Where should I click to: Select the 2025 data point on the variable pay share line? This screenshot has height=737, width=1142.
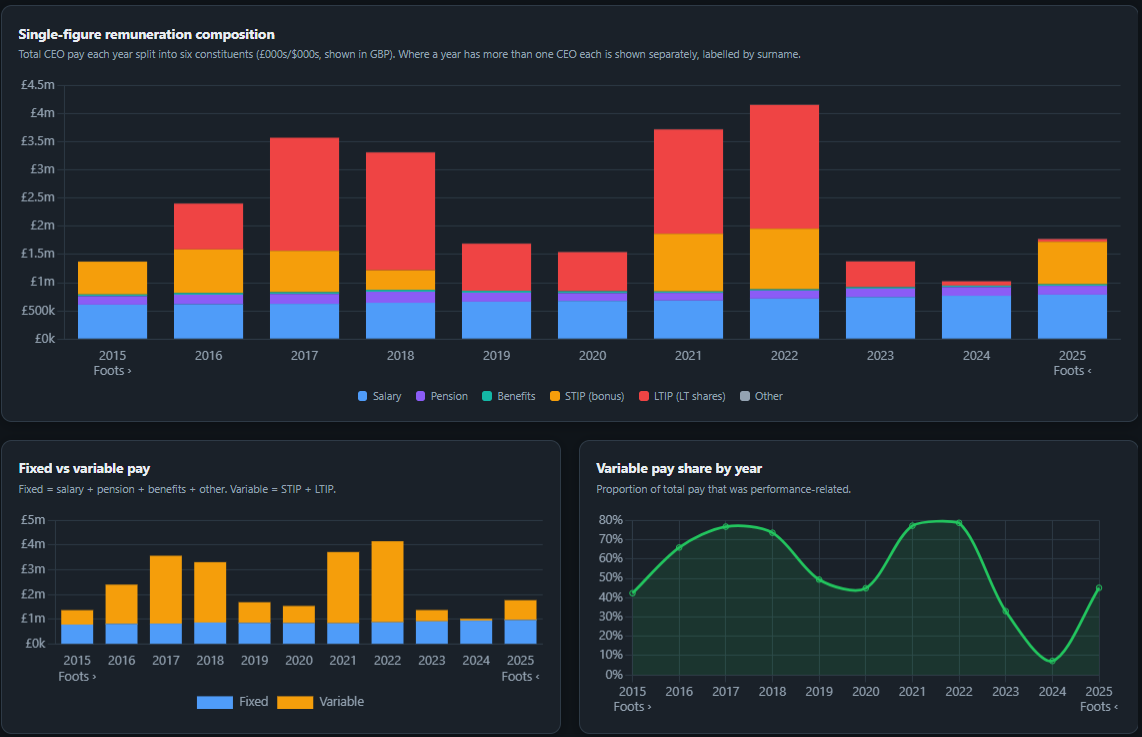pos(1099,588)
